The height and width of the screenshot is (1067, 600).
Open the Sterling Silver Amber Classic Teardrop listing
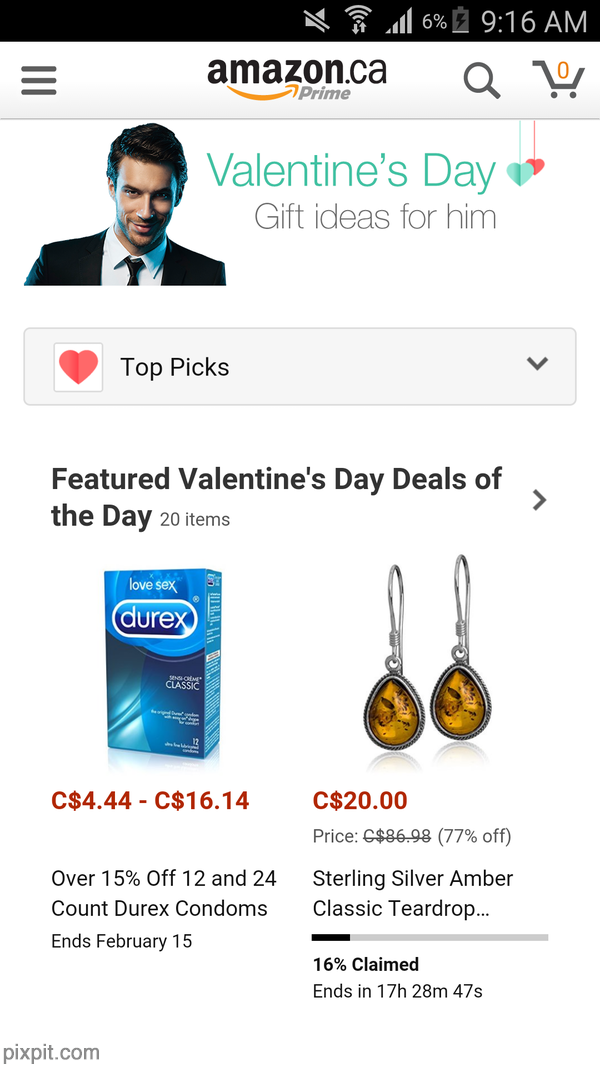pos(412,893)
